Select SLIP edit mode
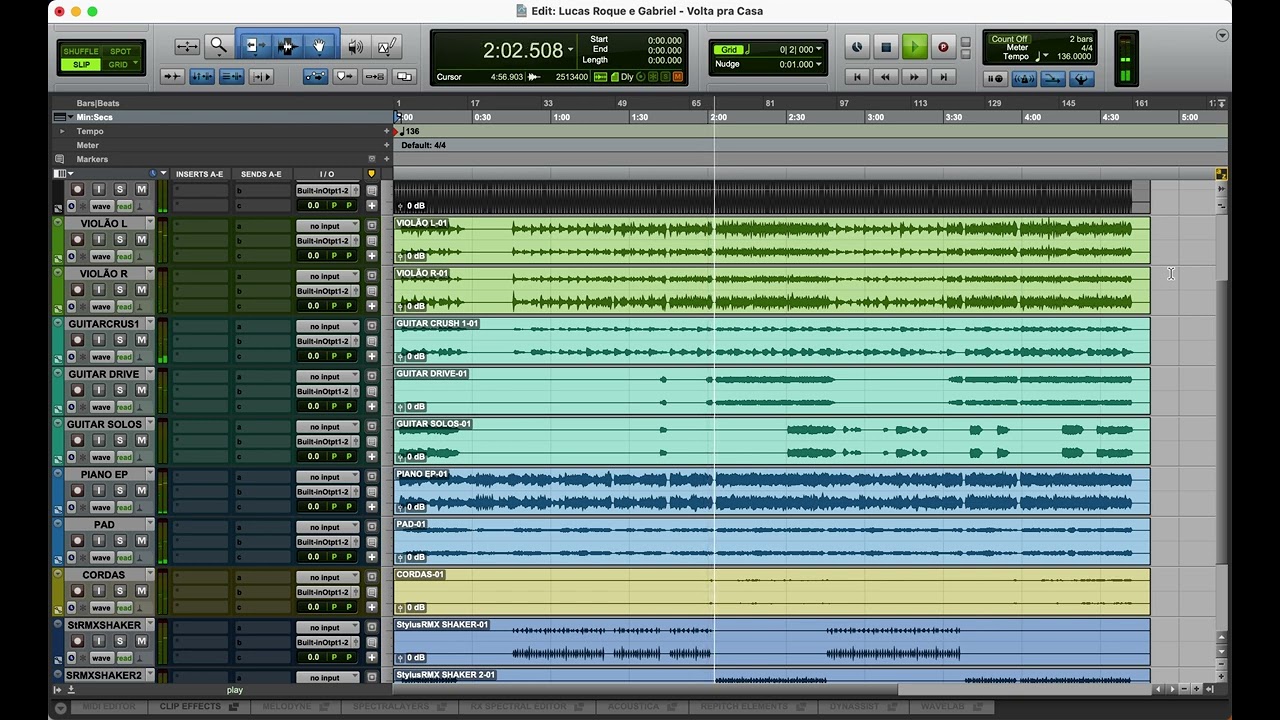The height and width of the screenshot is (720, 1280). 81,64
